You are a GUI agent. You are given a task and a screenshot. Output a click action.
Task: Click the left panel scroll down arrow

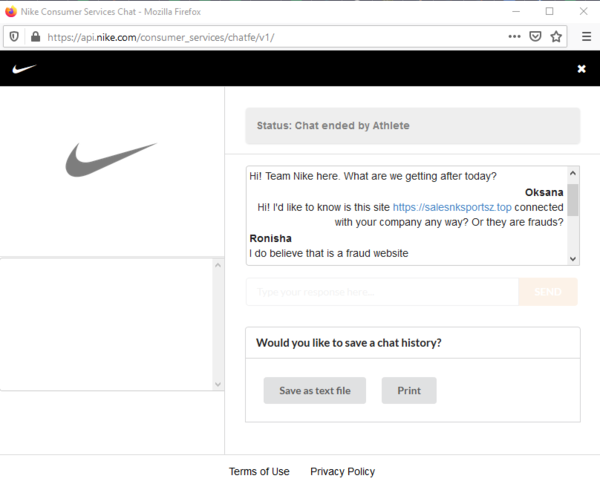[218, 384]
